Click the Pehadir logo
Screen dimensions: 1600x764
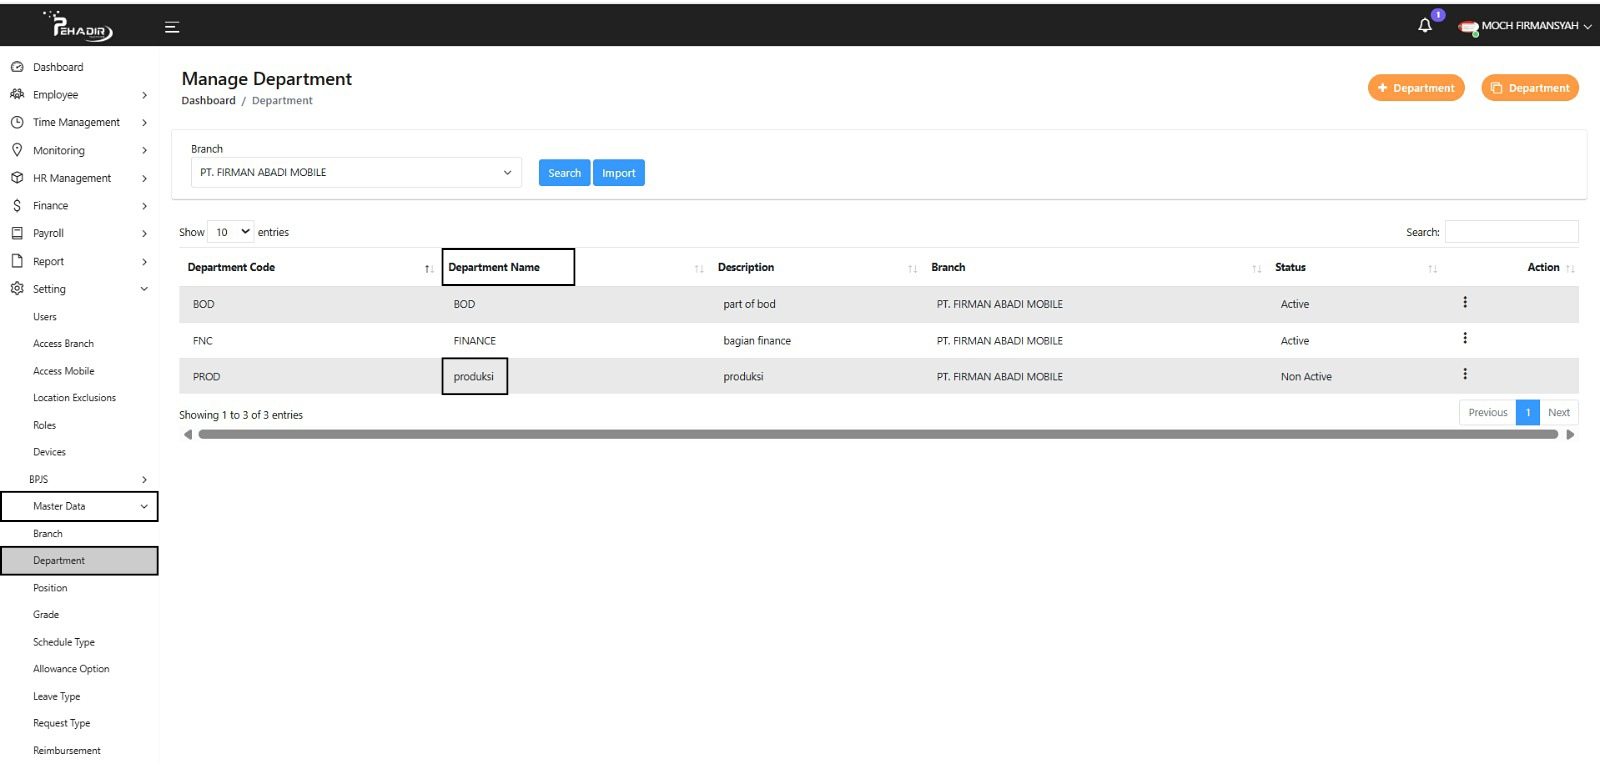coord(80,26)
